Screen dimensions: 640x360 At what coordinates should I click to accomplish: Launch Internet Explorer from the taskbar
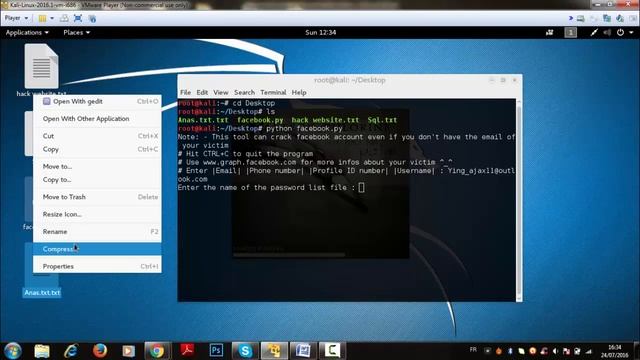71,351
